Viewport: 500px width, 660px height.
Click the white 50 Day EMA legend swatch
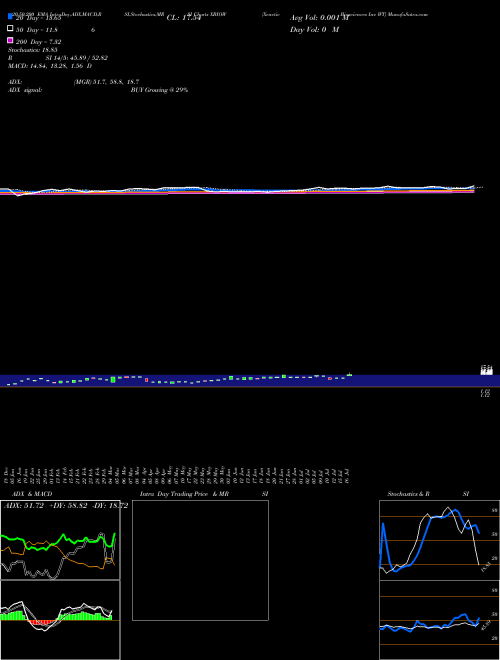pos(10,29)
